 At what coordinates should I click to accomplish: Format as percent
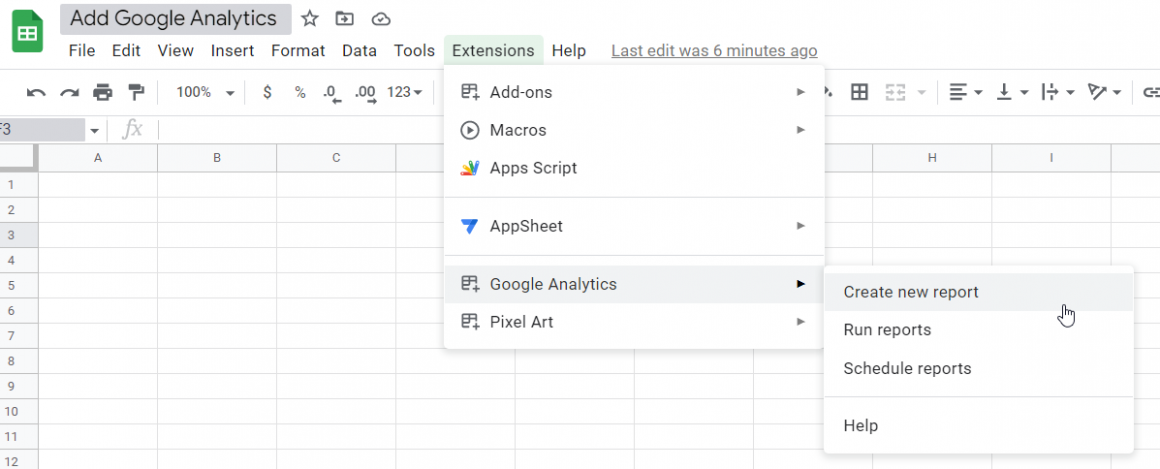click(x=300, y=92)
